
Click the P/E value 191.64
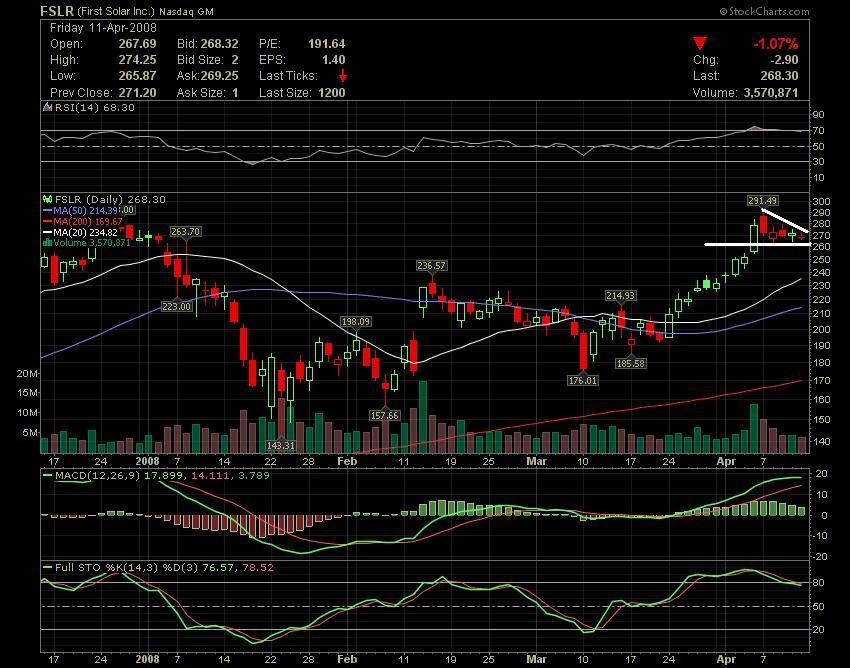(326, 44)
